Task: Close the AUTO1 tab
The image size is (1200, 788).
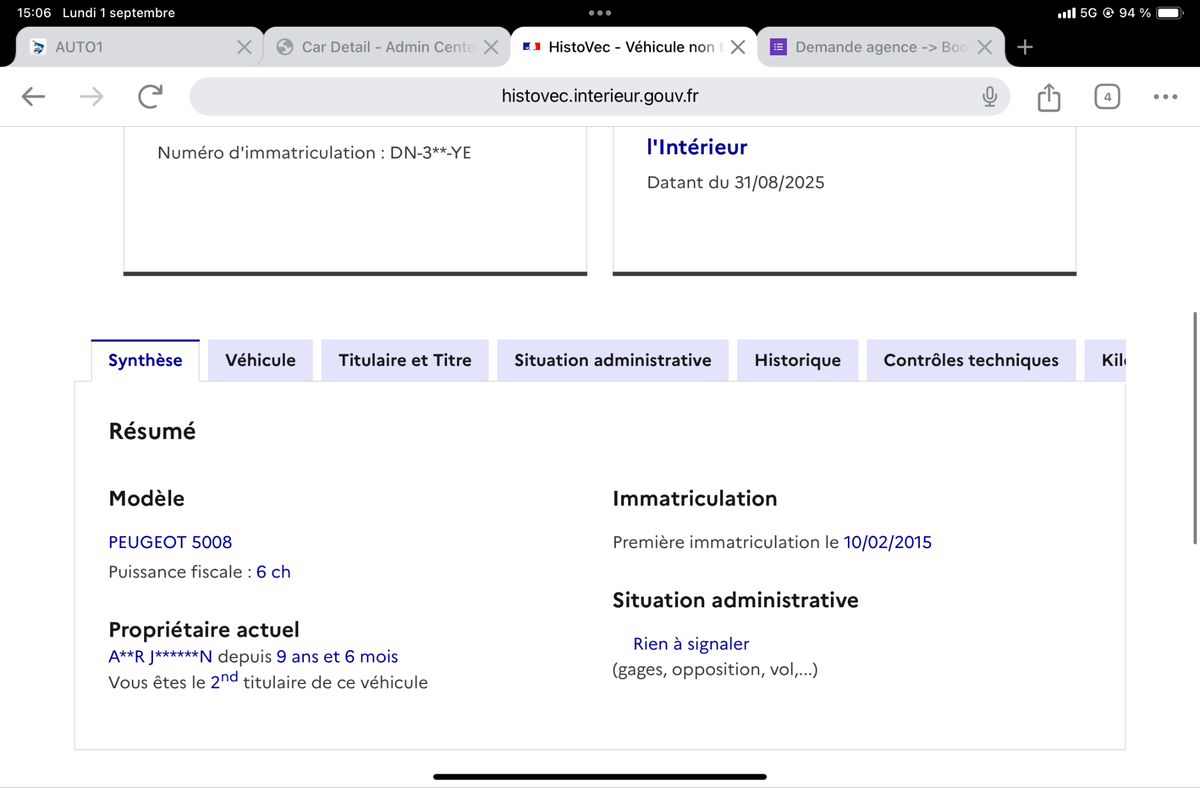Action: (244, 47)
